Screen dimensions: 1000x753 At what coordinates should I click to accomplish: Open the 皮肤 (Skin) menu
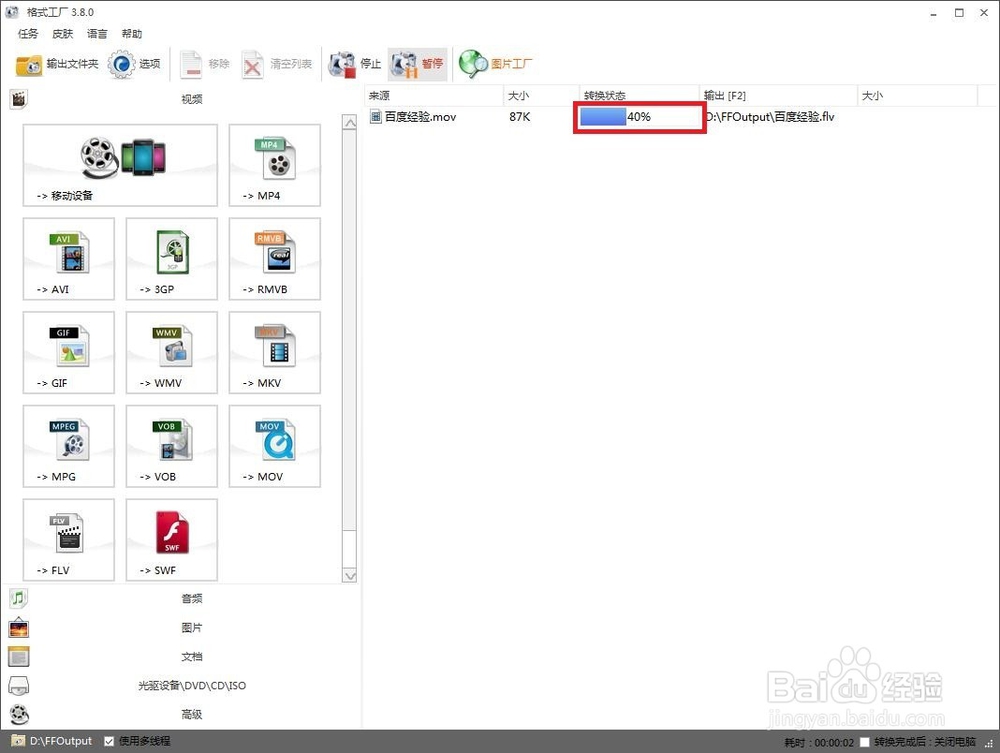pyautogui.click(x=62, y=33)
